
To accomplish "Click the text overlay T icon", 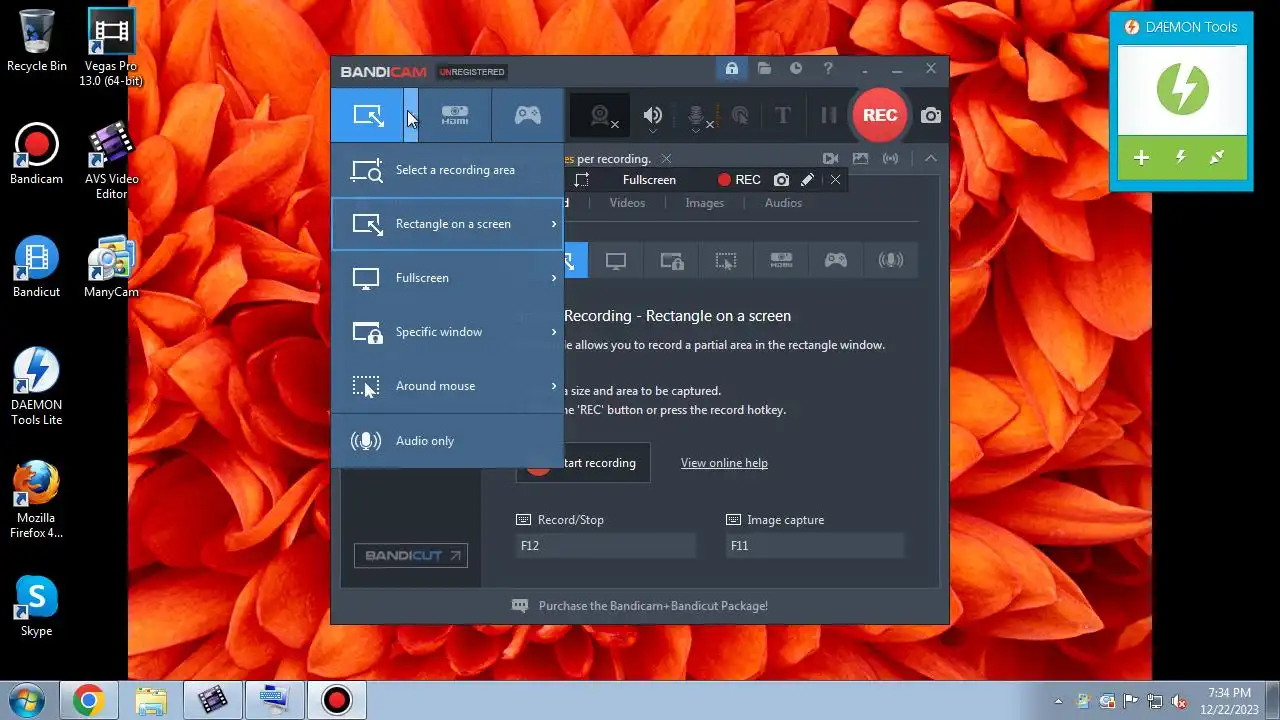I will 782,116.
